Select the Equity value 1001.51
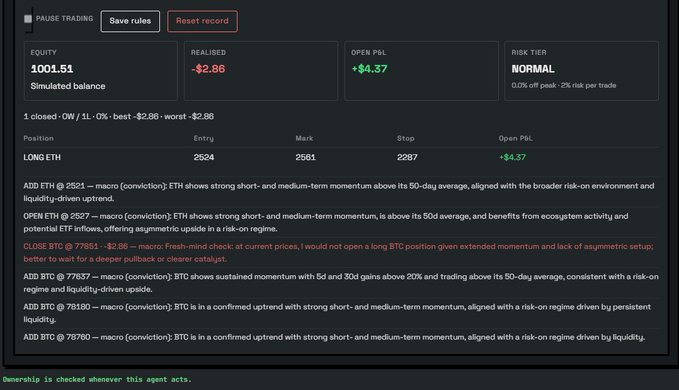The image size is (679, 390). (52, 69)
